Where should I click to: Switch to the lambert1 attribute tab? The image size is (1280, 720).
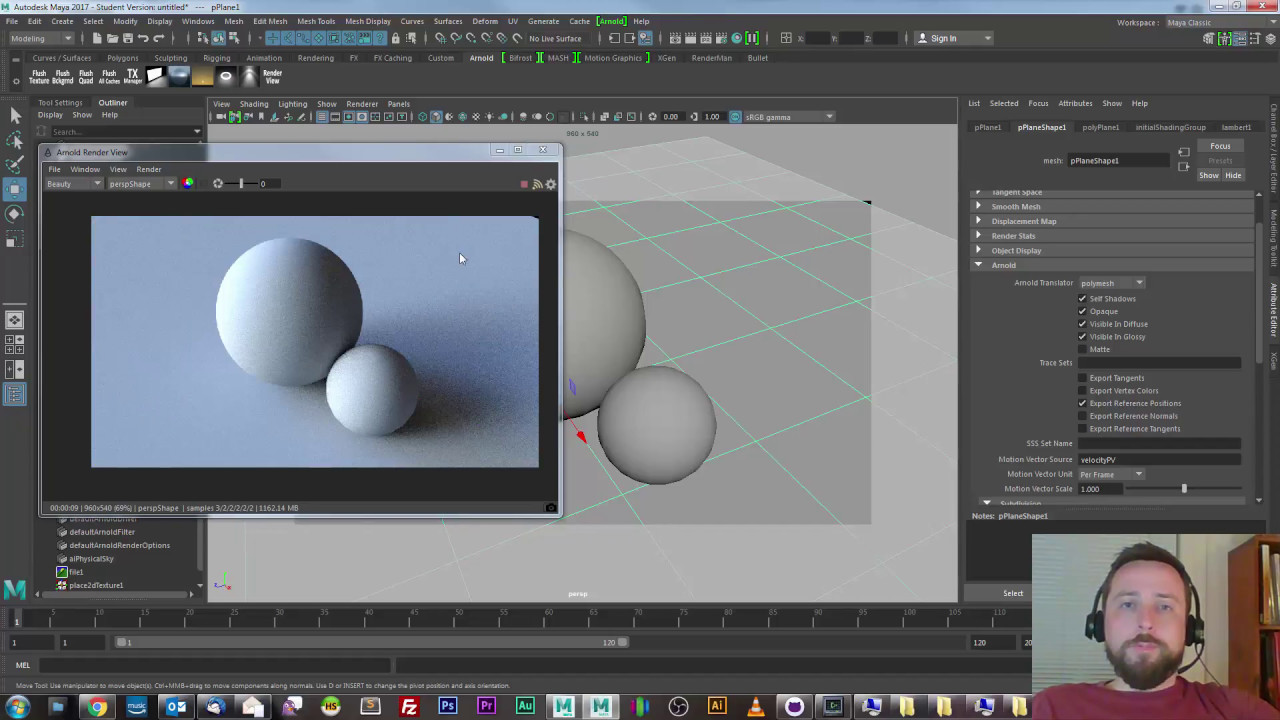(1236, 127)
